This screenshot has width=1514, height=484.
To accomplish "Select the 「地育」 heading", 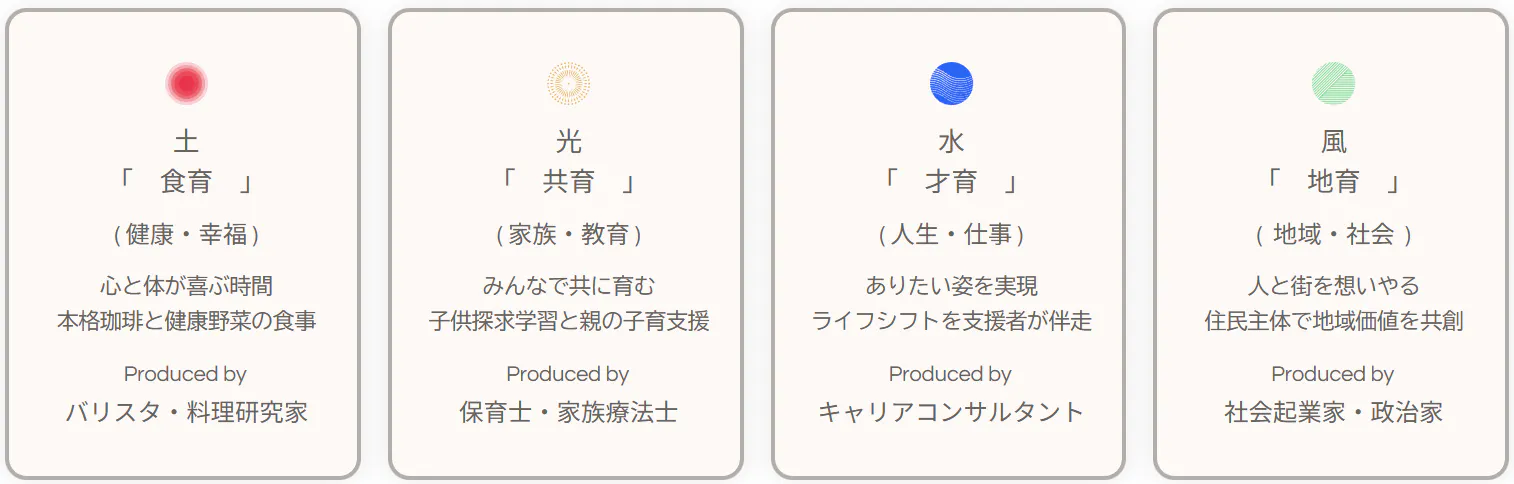I will 1333,182.
